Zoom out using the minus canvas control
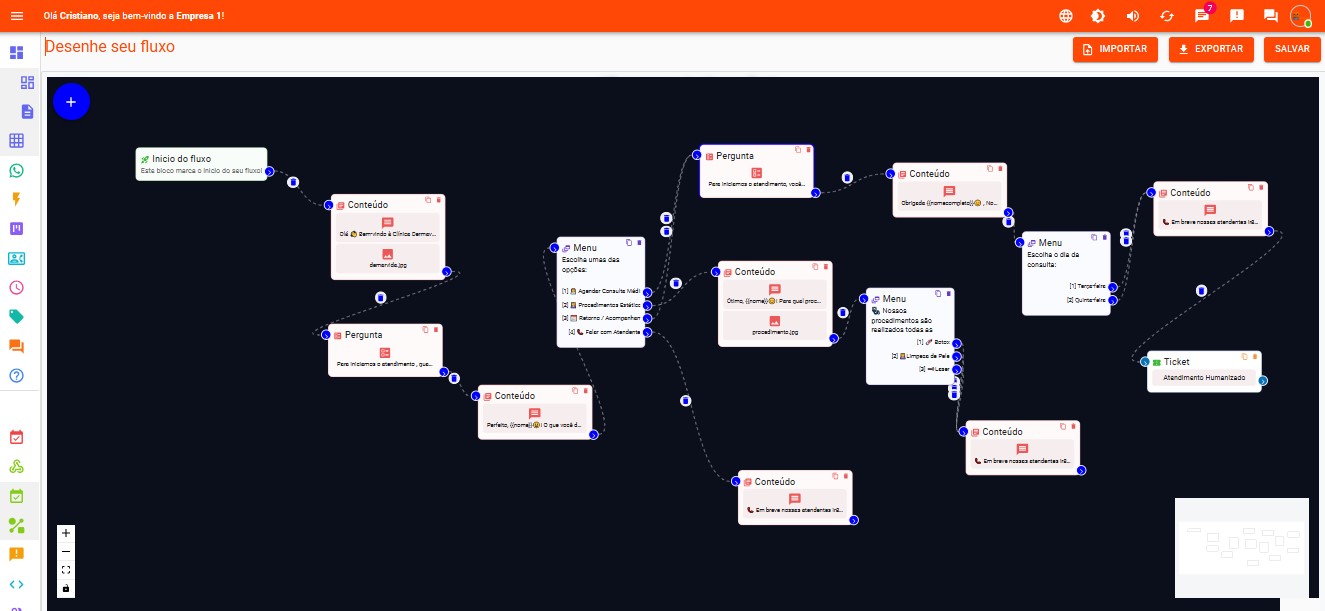The width and height of the screenshot is (1325, 611). tap(66, 550)
